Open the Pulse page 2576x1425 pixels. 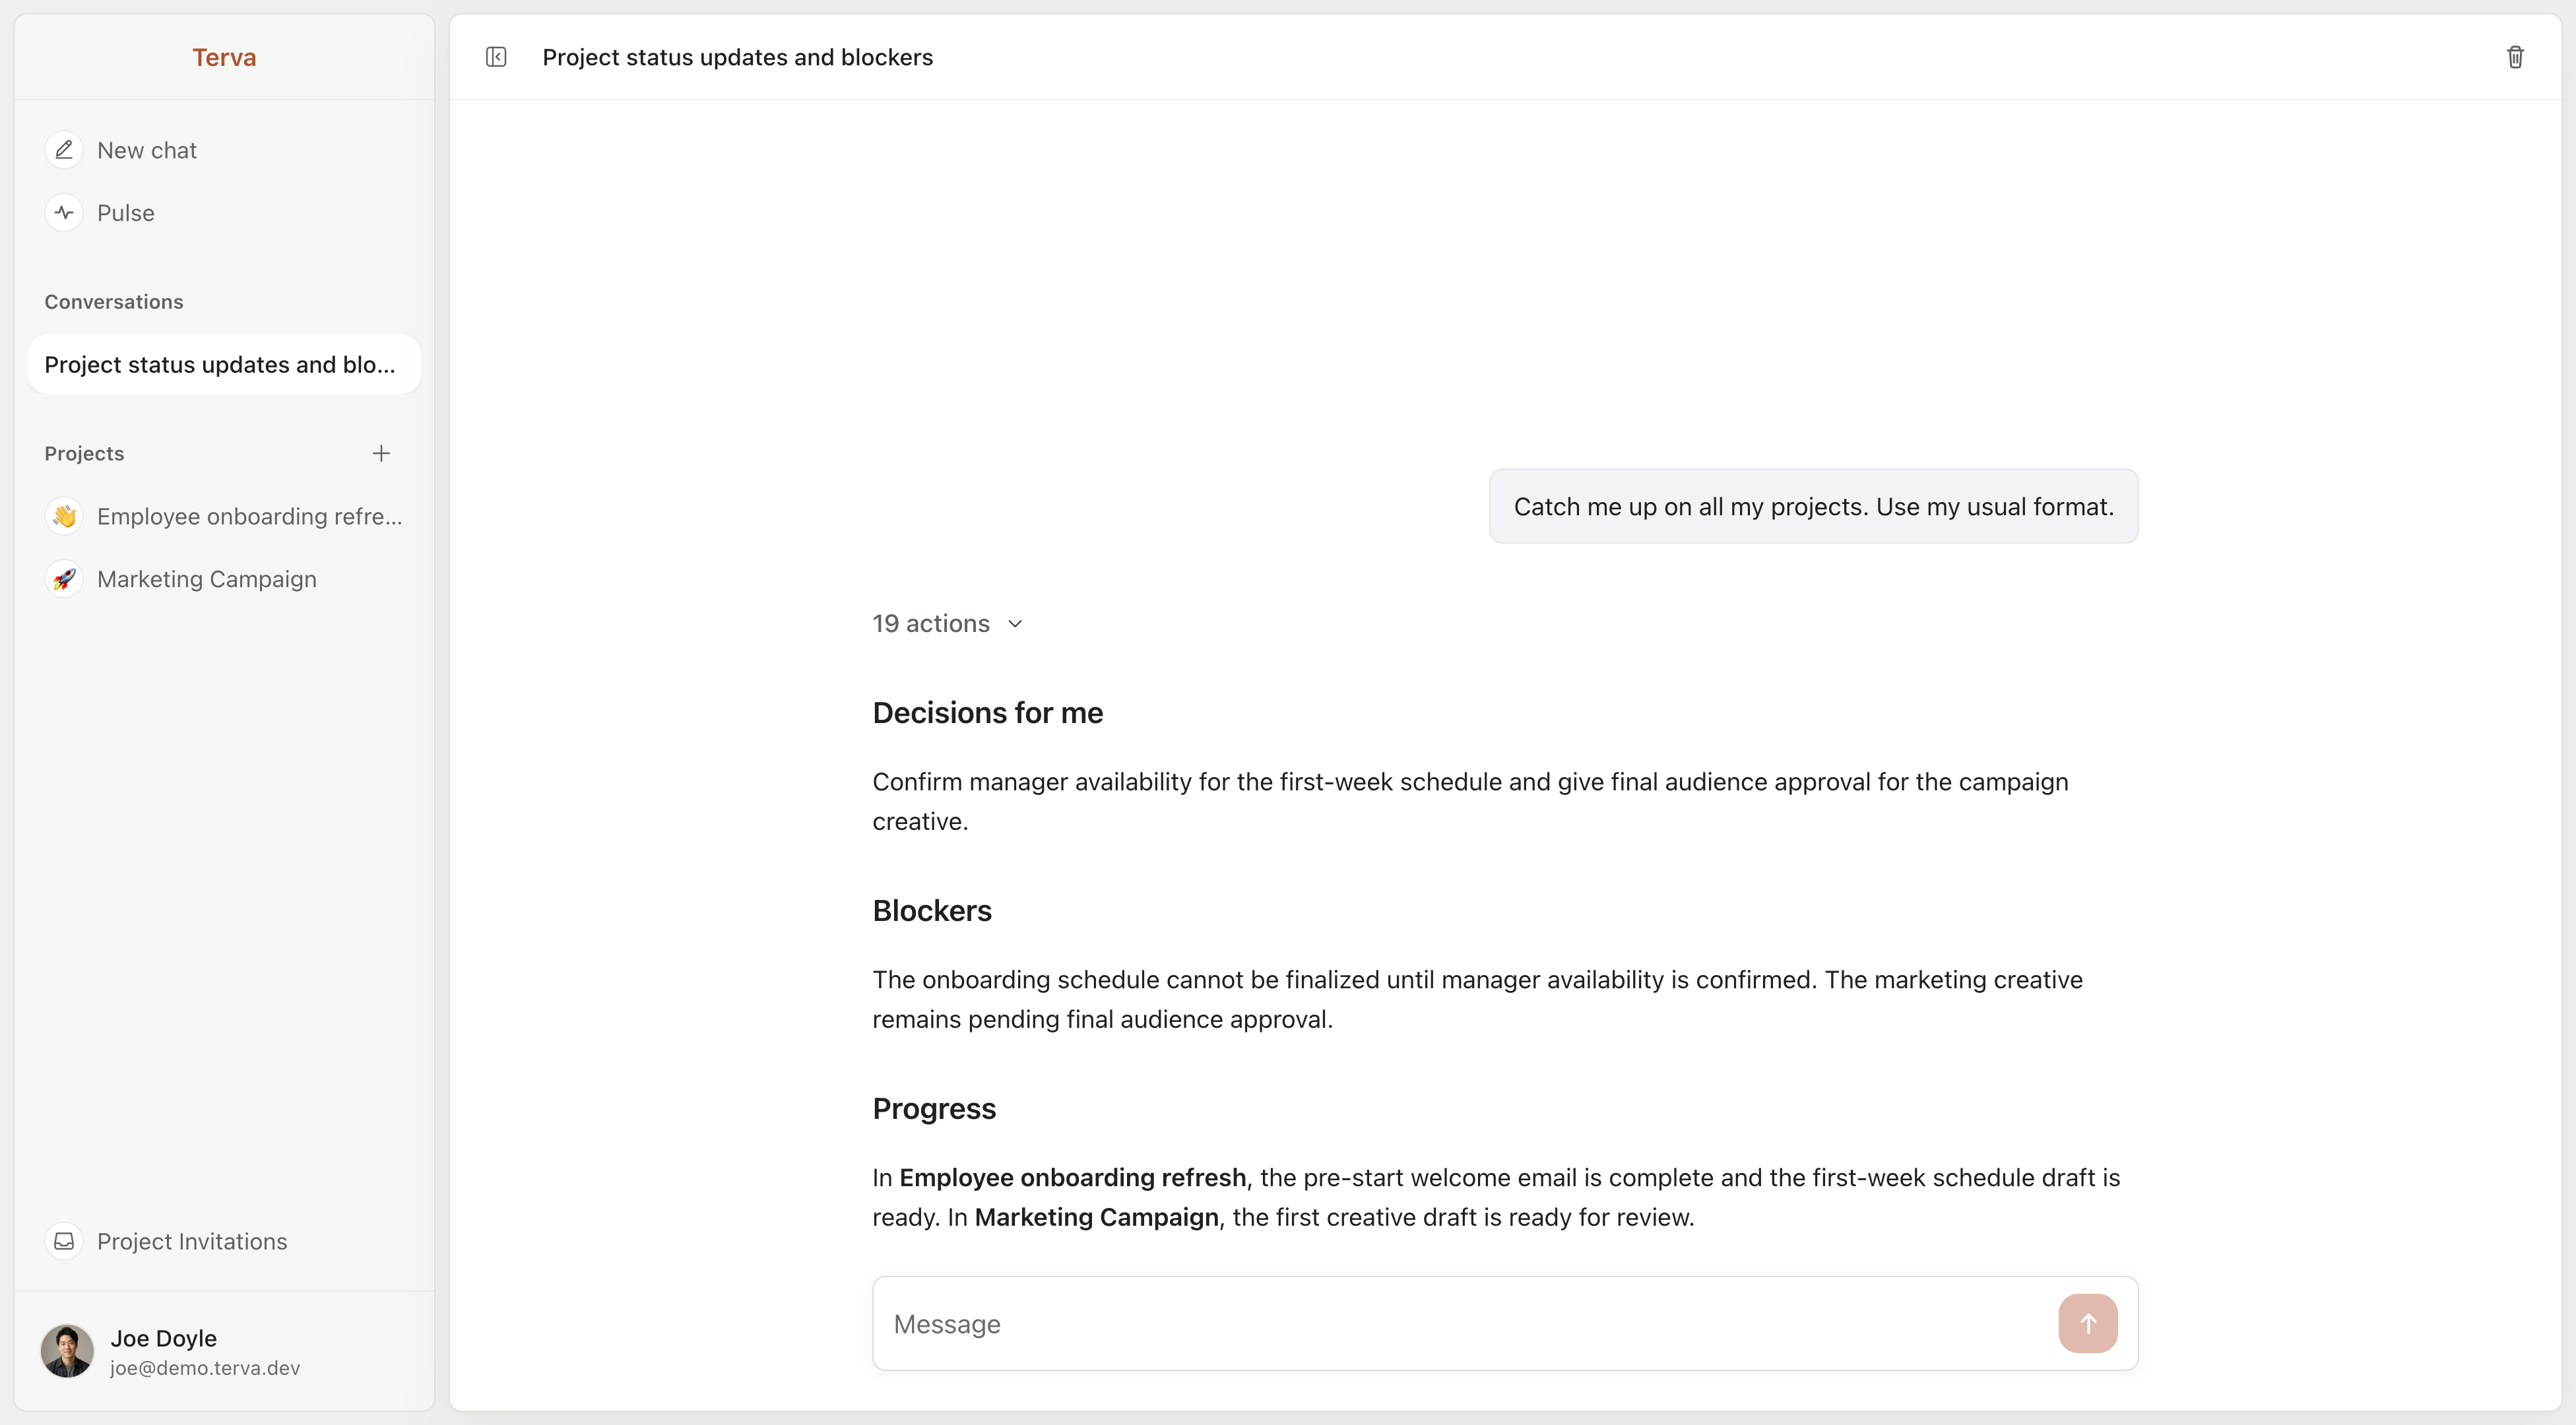[224, 213]
